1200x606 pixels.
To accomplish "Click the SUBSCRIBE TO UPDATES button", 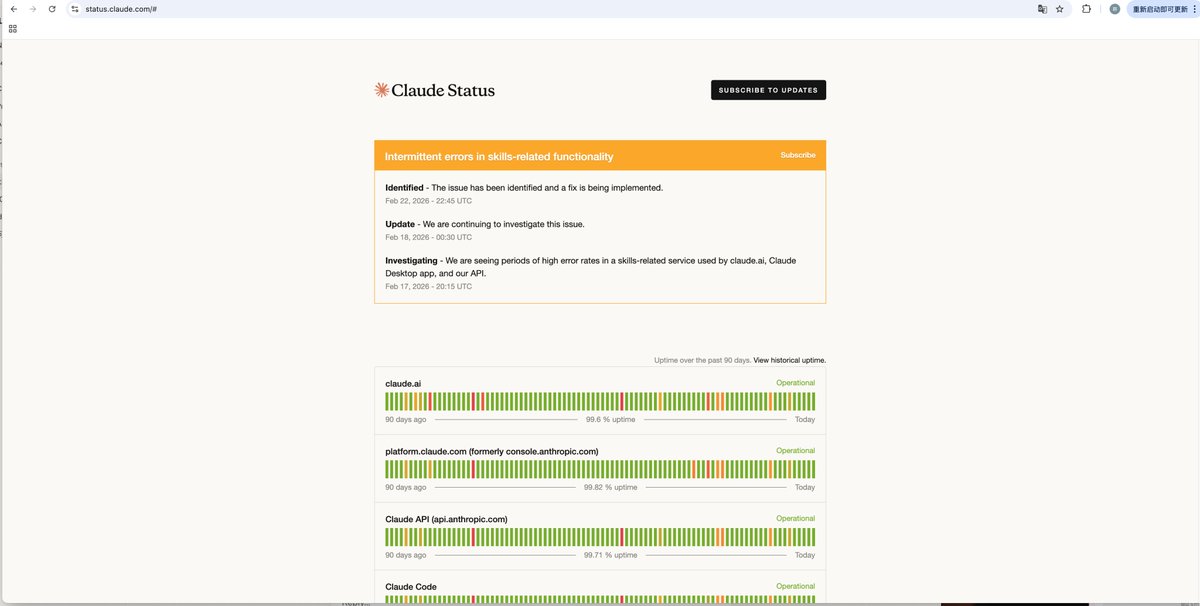I will click(x=768, y=90).
